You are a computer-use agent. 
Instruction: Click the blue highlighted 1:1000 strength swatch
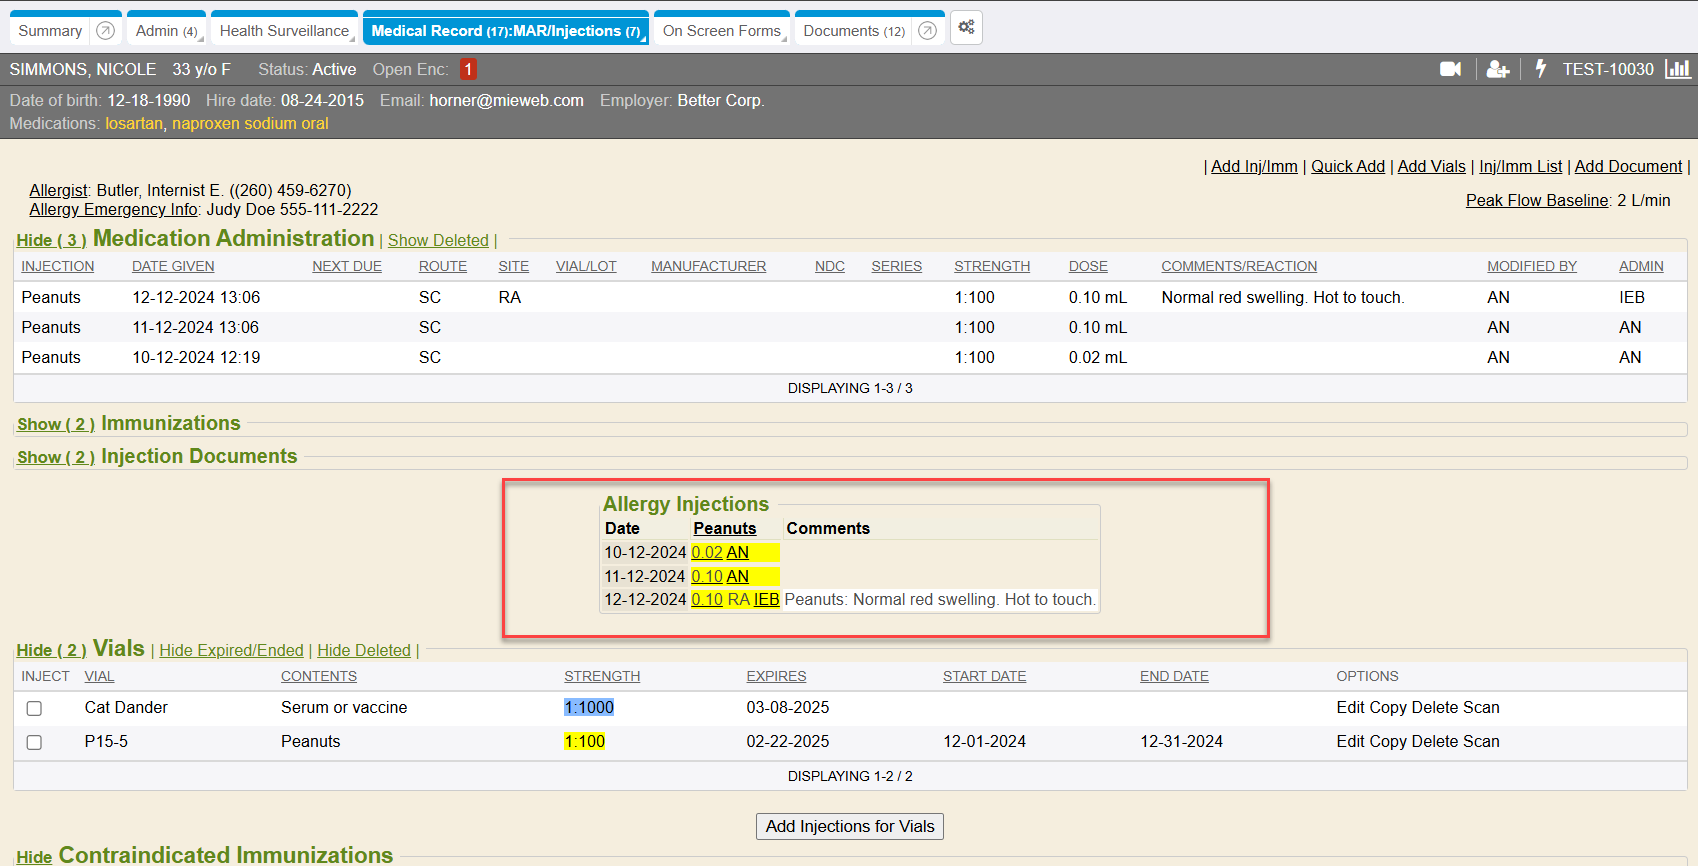pos(589,708)
